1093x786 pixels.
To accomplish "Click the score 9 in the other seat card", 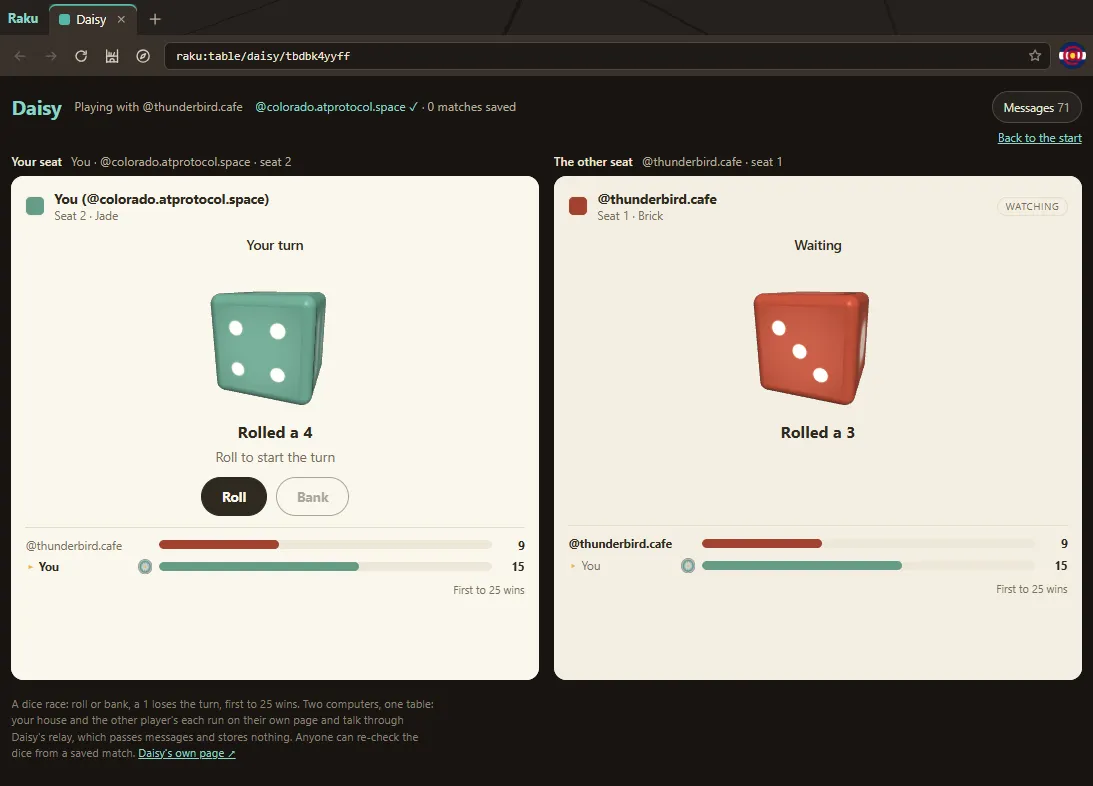I will [1064, 544].
